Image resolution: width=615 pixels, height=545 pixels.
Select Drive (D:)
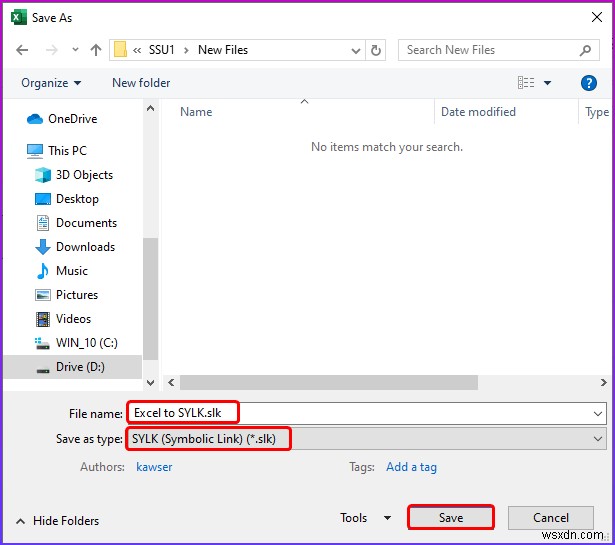coord(80,367)
